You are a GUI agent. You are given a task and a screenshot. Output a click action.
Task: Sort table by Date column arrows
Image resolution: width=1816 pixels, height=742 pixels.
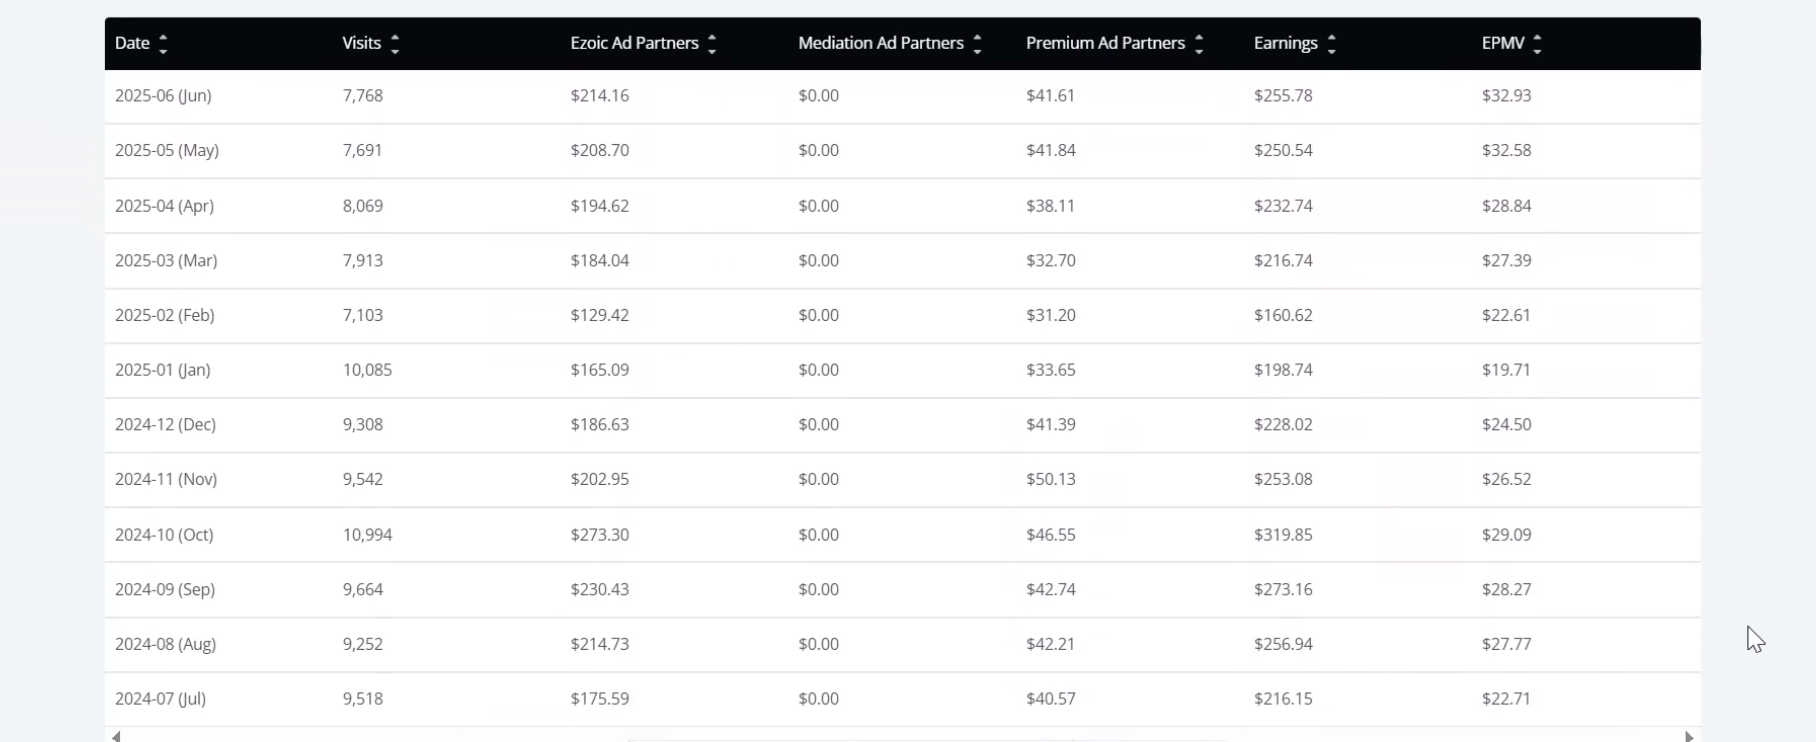(x=163, y=44)
